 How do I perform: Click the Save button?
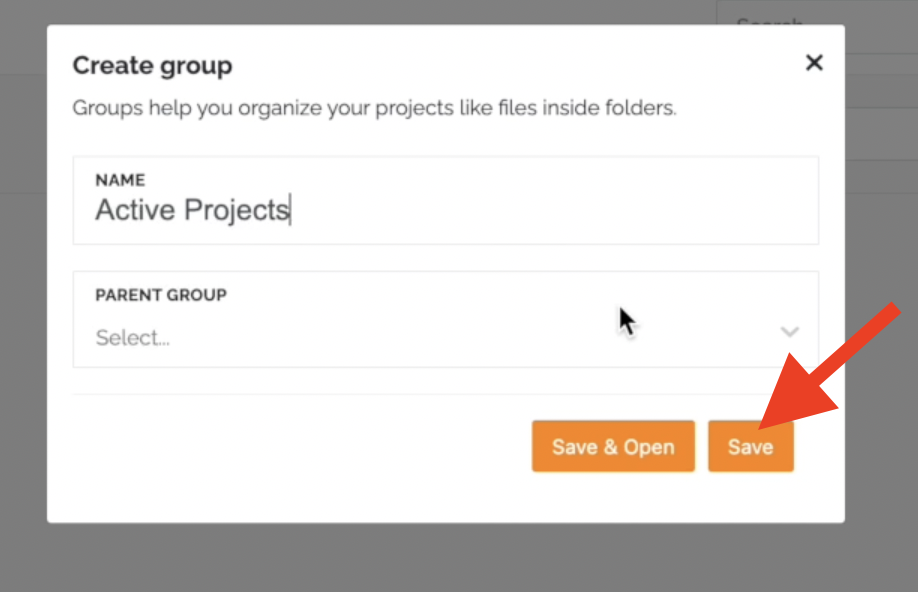pos(751,446)
